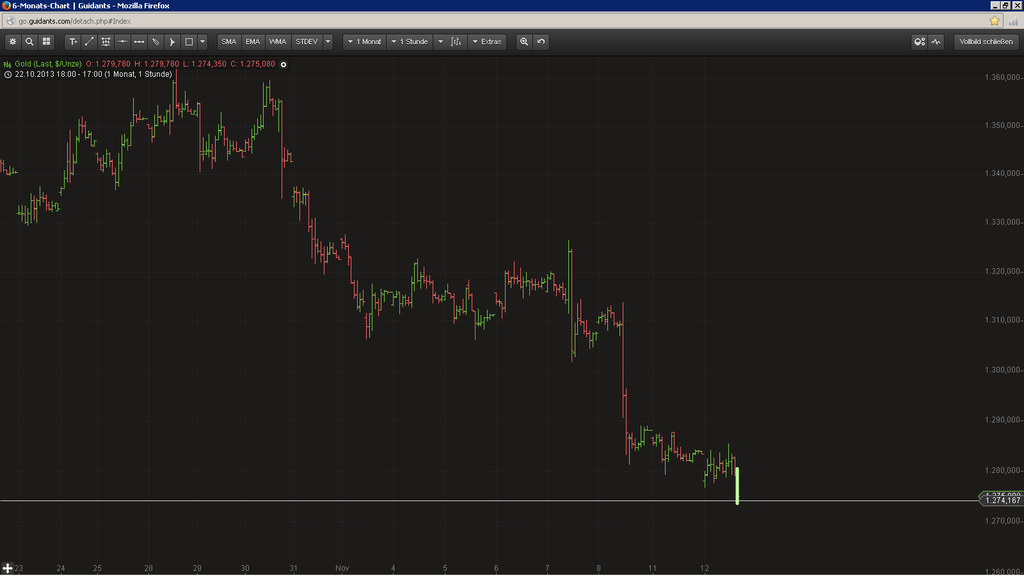Select the horizontal line tool

coord(122,42)
